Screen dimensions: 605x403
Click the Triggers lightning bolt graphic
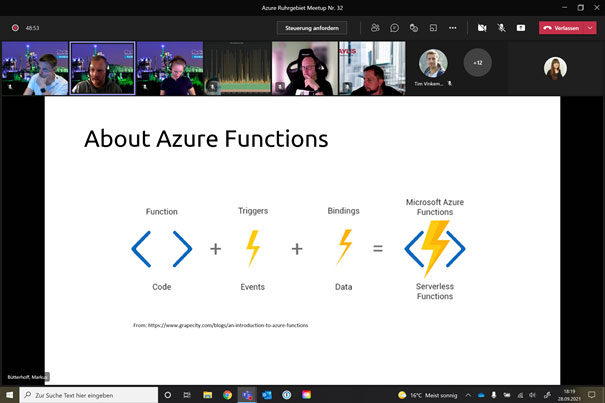pyautogui.click(x=253, y=248)
